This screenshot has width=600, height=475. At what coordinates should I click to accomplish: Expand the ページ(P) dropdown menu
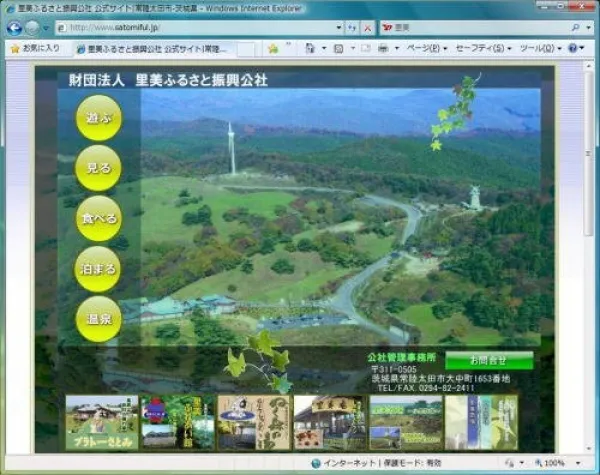pyautogui.click(x=428, y=48)
